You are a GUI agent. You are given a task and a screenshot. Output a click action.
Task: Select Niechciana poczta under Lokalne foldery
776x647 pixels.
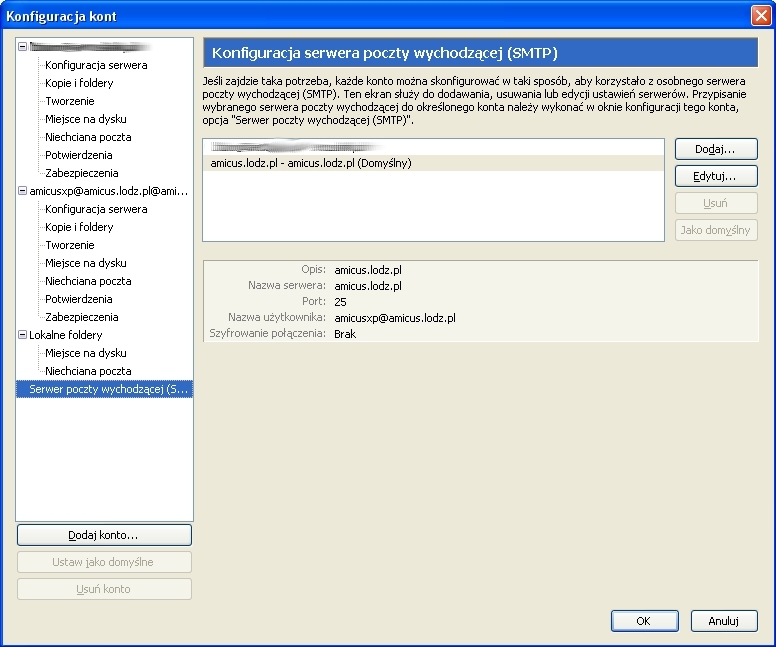click(x=88, y=371)
